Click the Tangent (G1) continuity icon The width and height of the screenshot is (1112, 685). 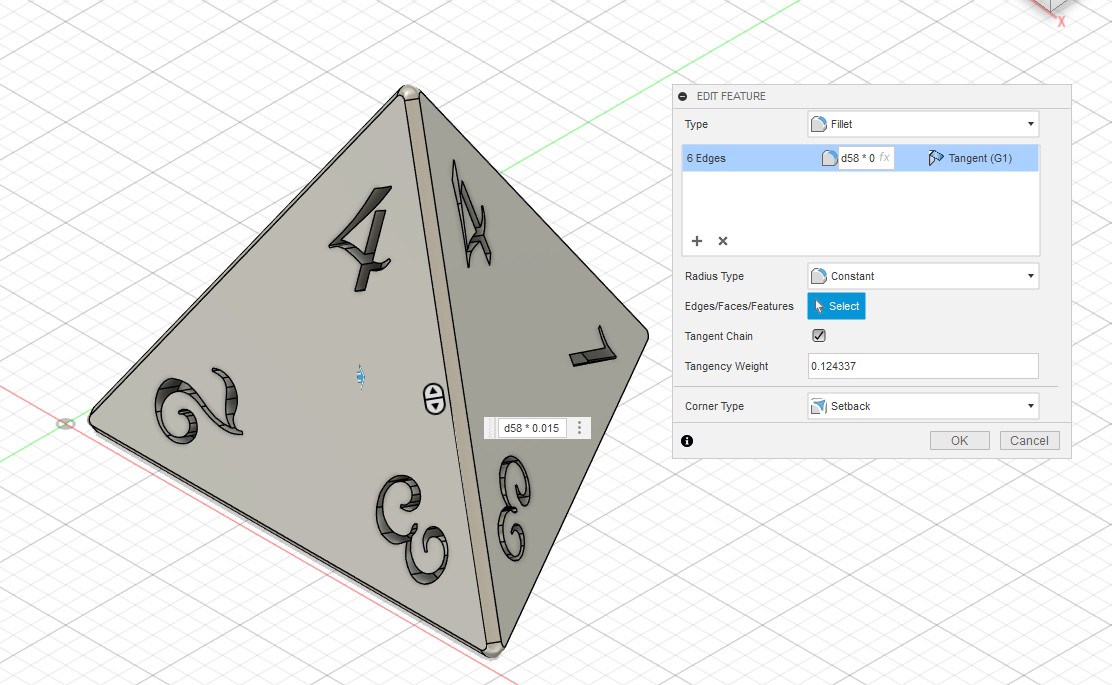(936, 158)
